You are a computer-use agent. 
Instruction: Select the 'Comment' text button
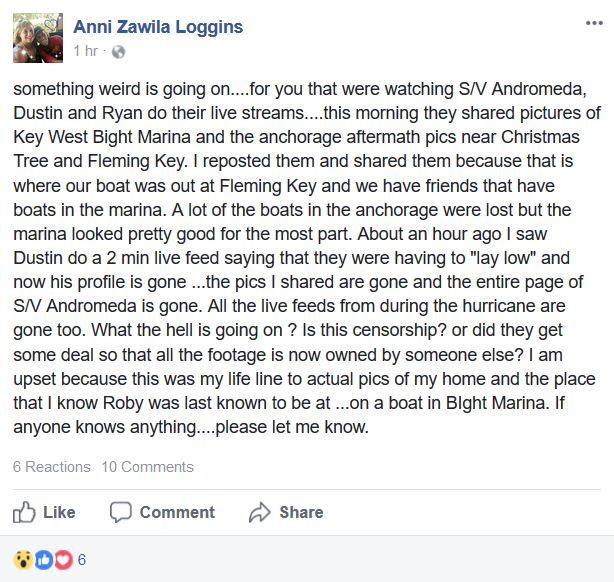[177, 512]
